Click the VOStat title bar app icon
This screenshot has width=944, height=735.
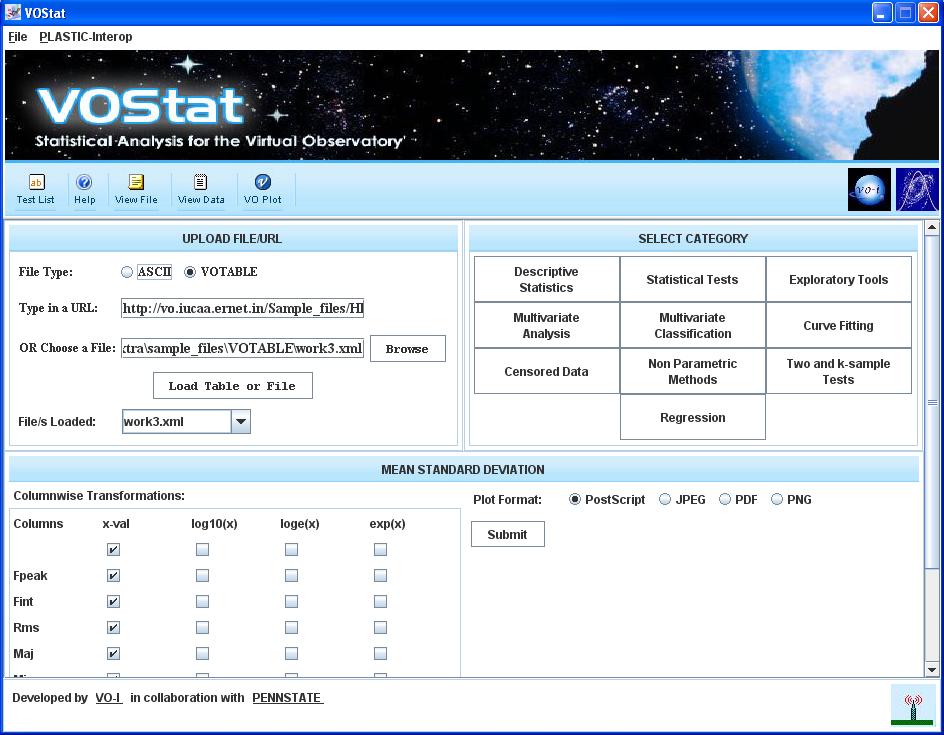click(x=13, y=12)
